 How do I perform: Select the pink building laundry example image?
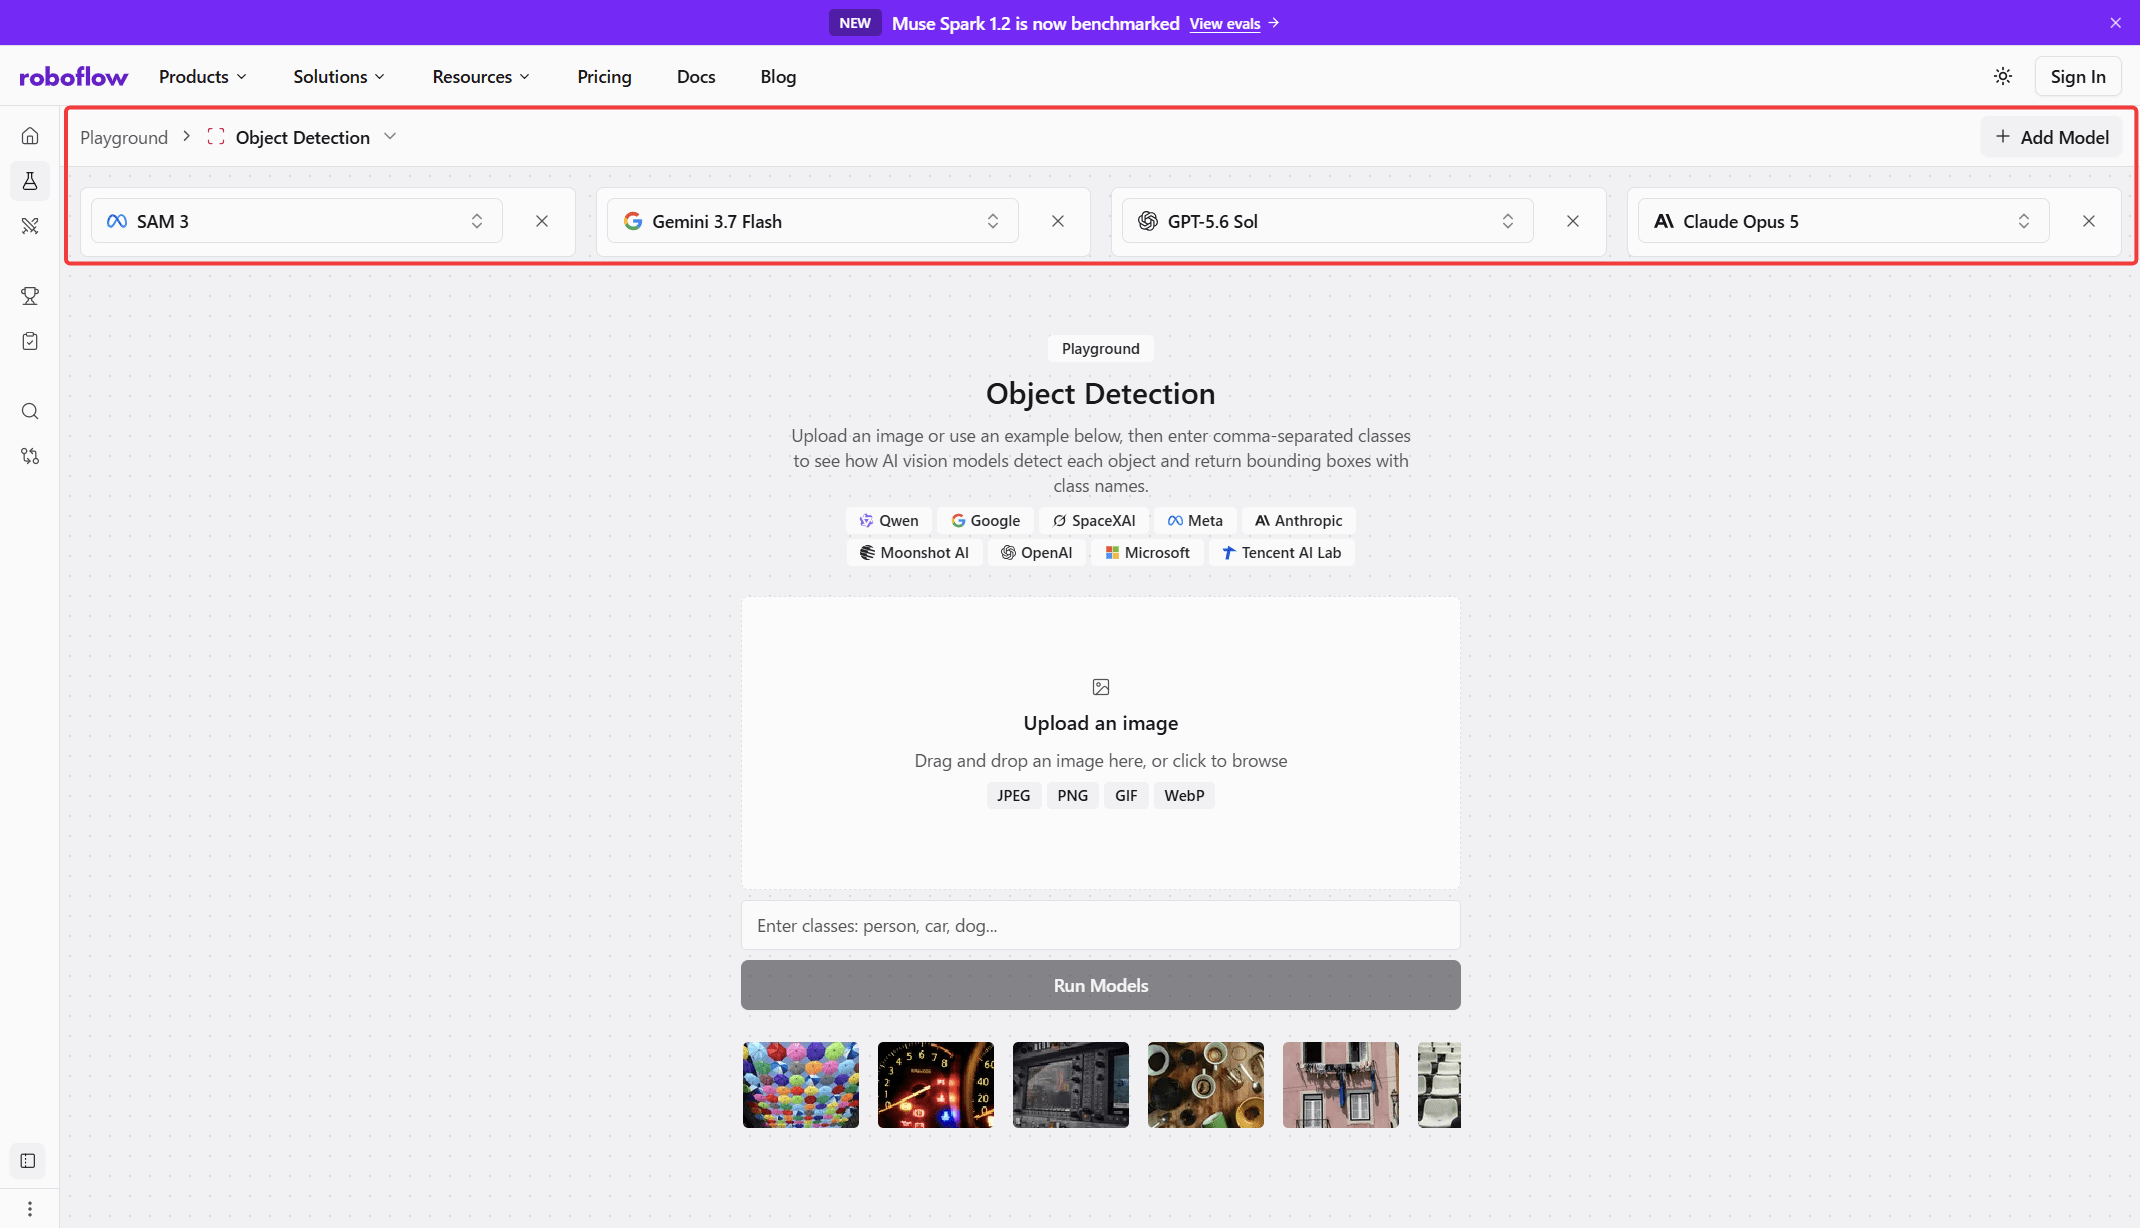(1341, 1085)
